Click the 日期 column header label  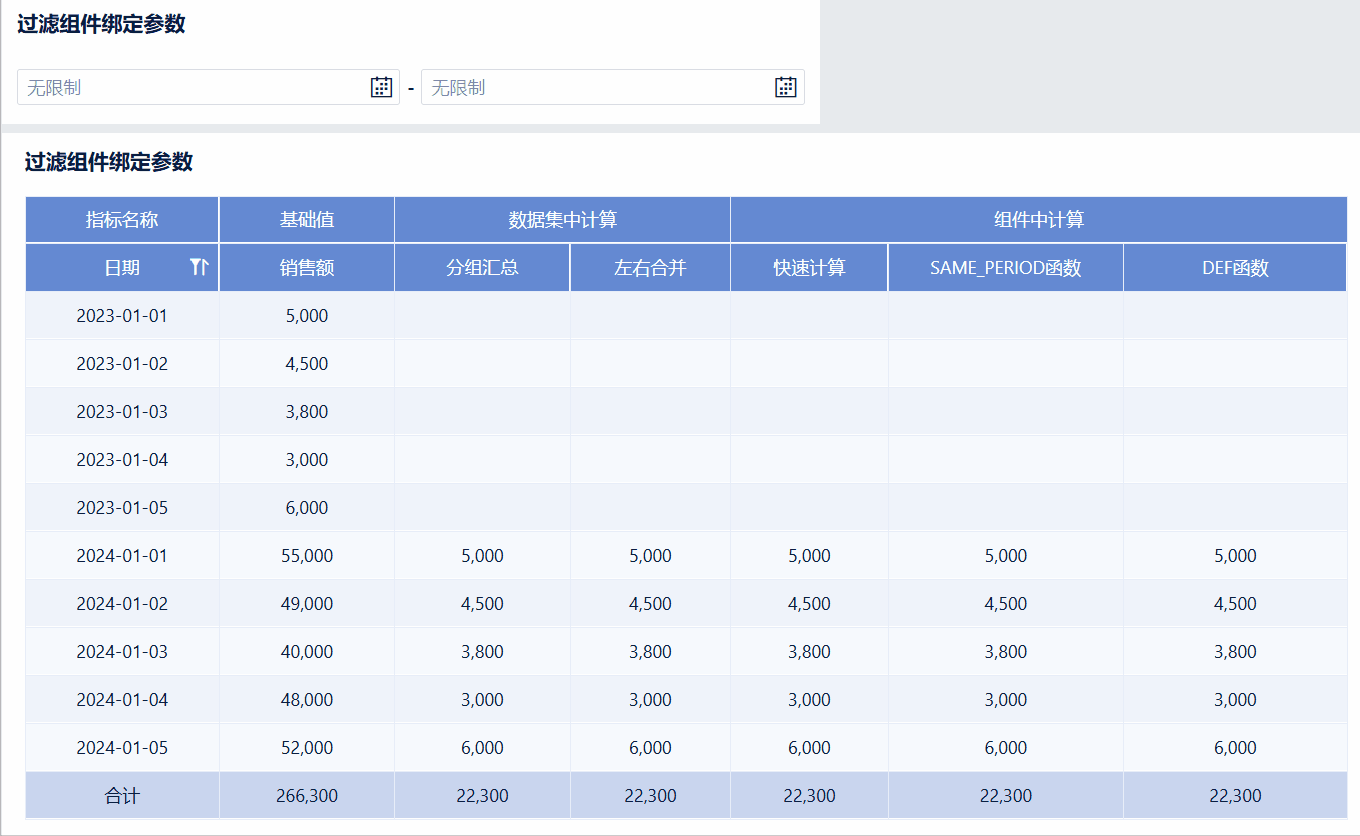tap(122, 268)
